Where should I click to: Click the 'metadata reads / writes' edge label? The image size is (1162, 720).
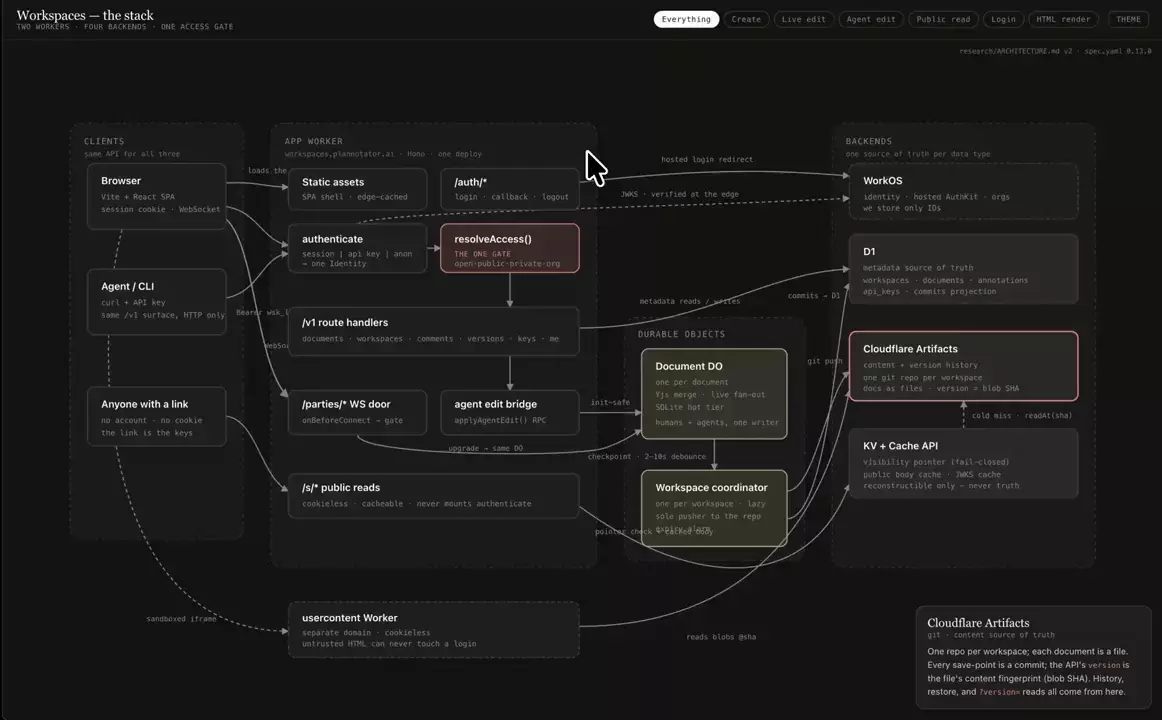(690, 301)
